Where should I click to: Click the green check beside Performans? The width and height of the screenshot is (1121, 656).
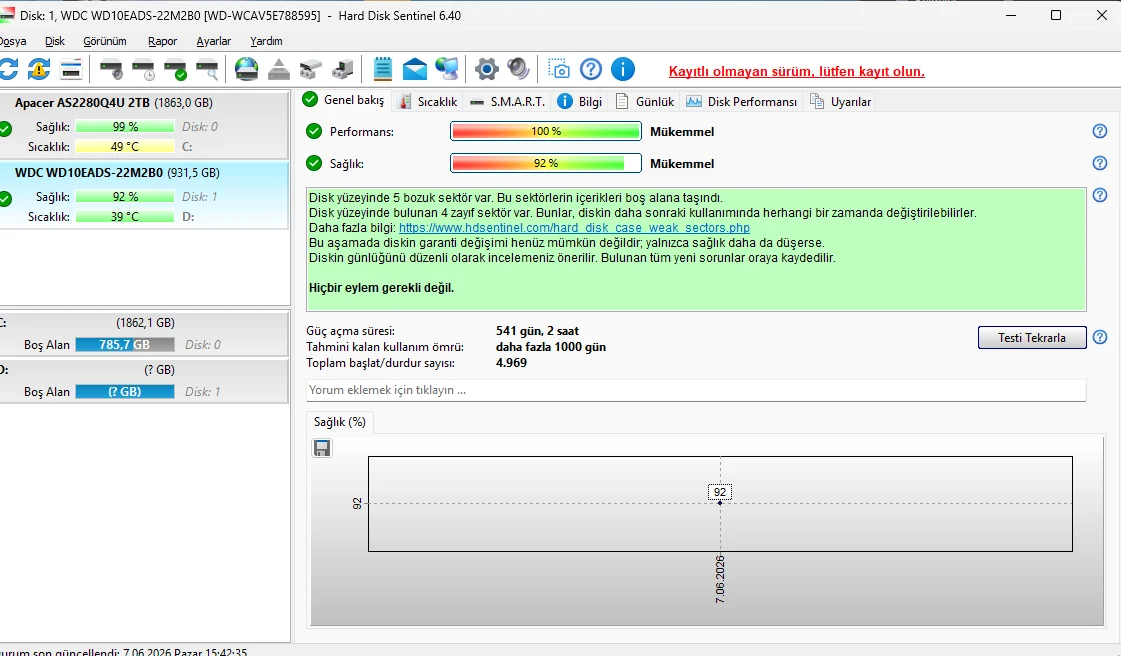coord(314,131)
